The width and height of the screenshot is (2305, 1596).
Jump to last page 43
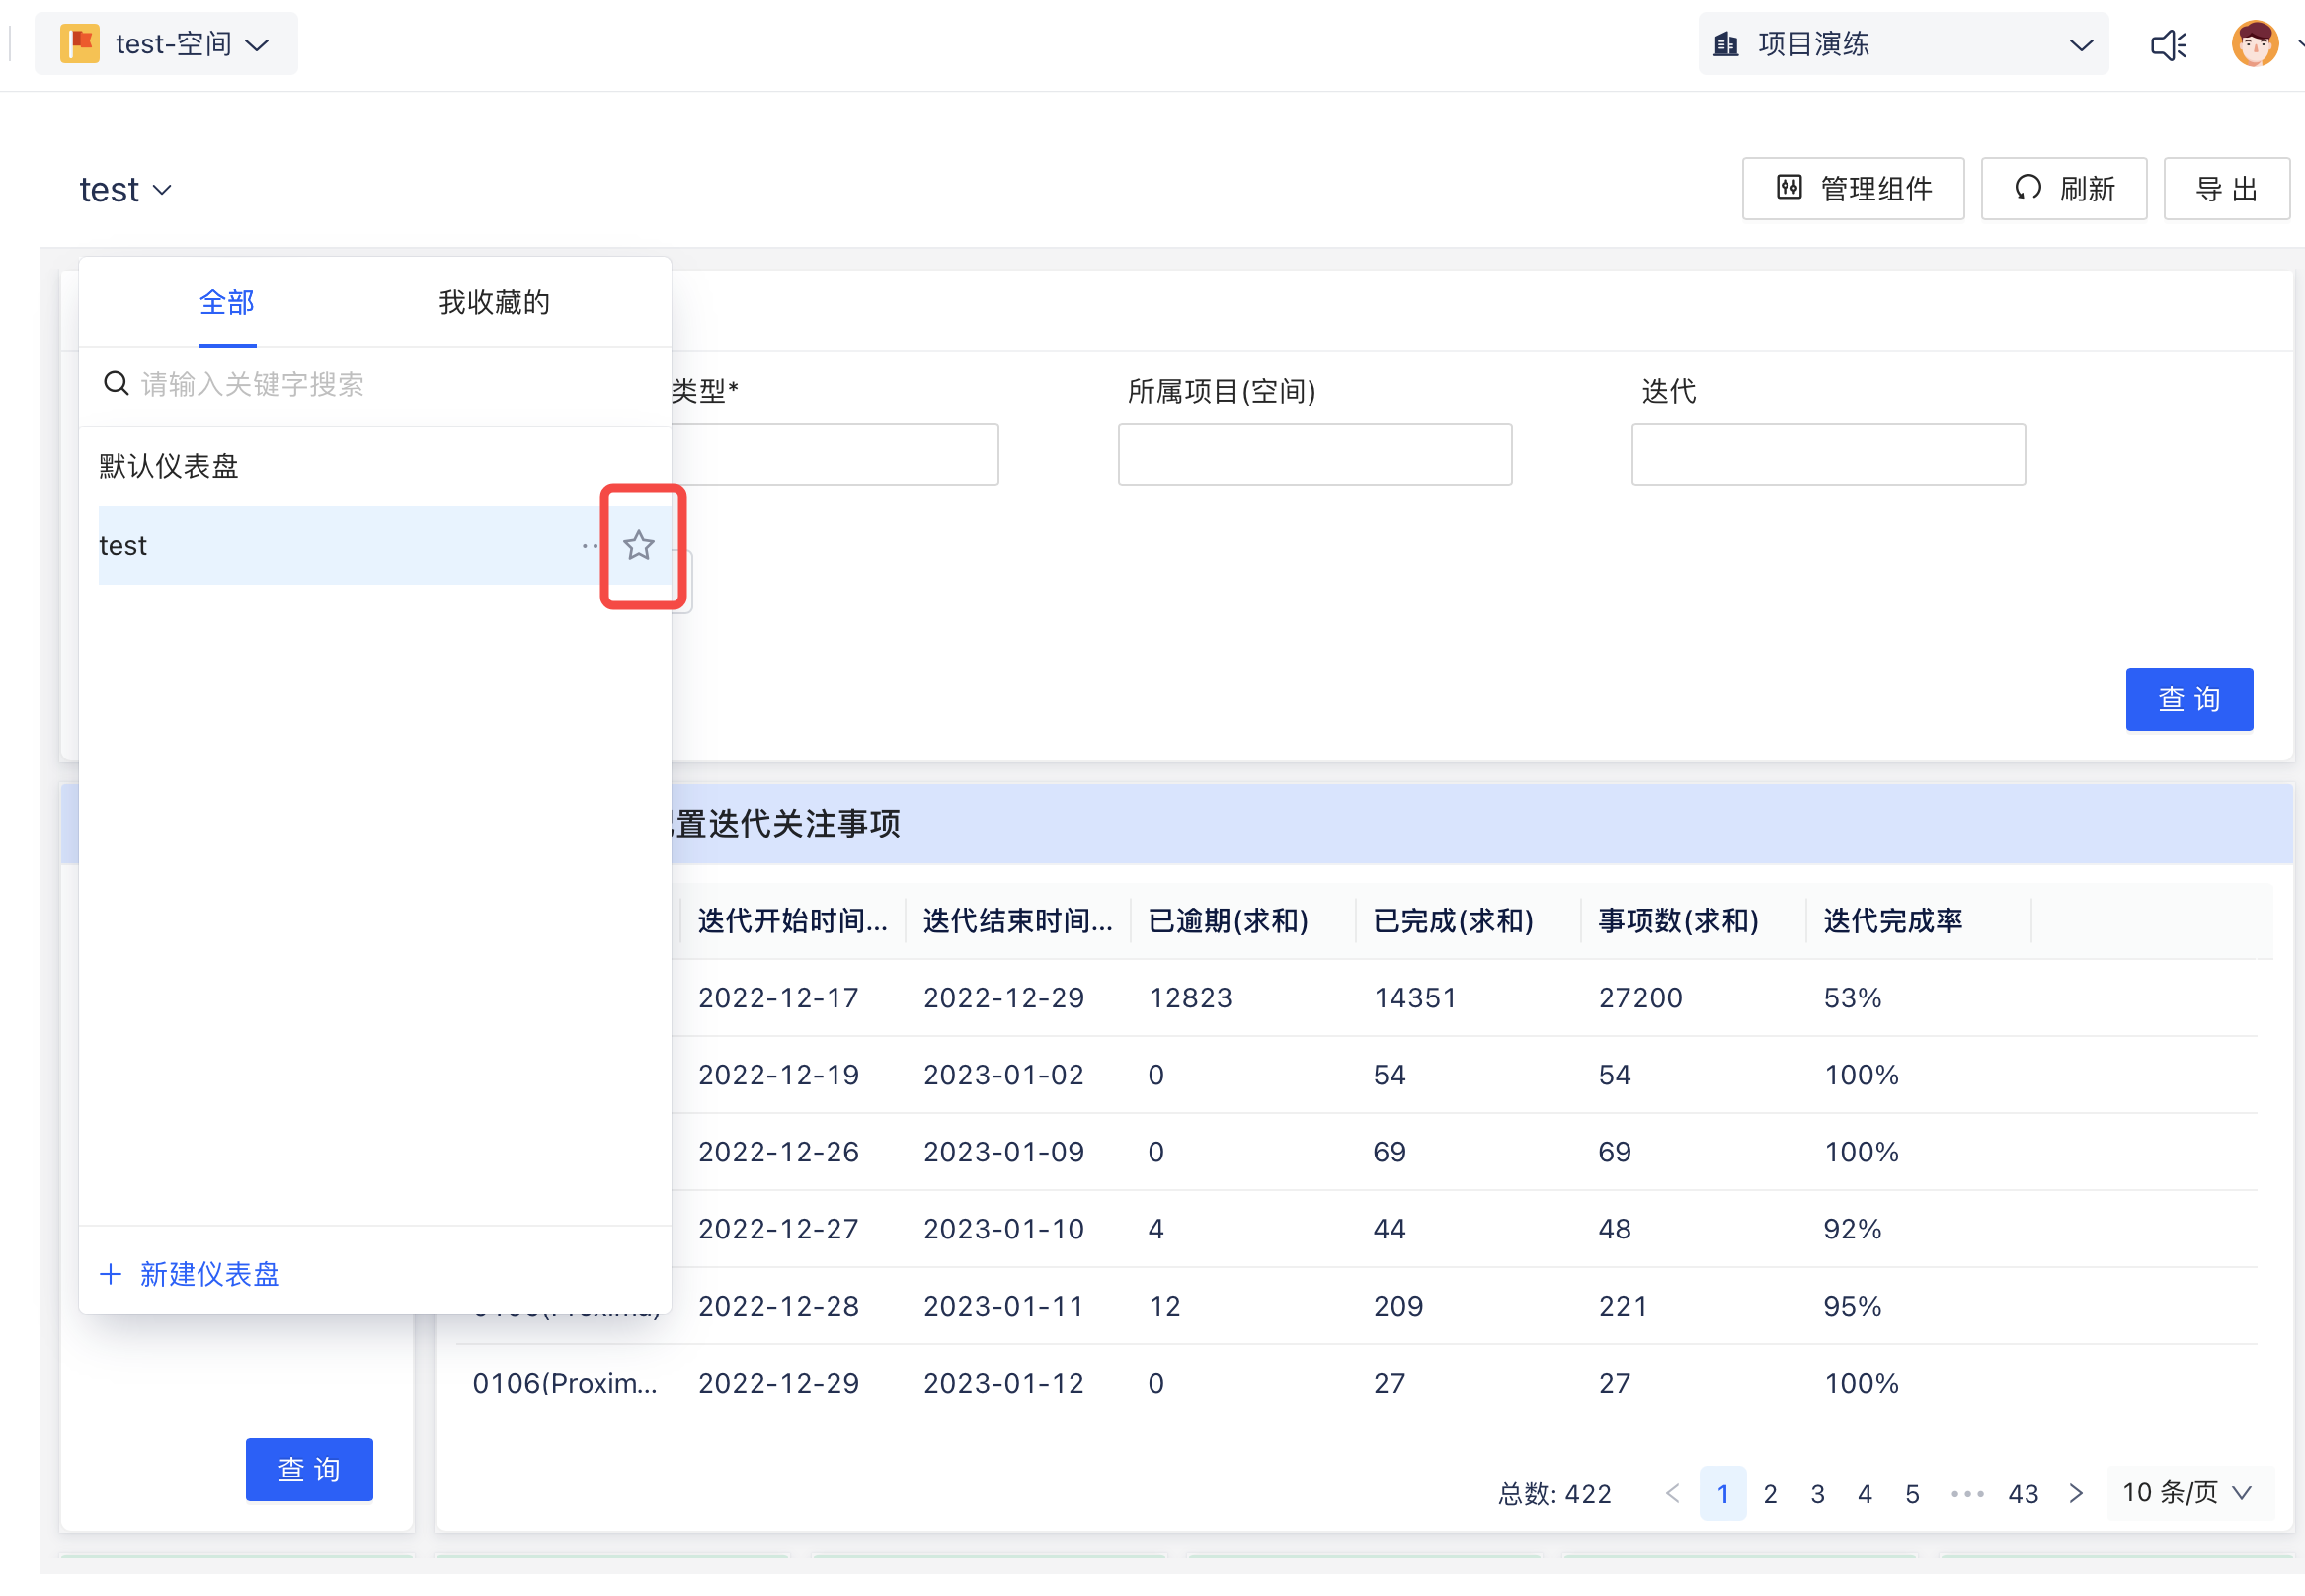(2023, 1494)
